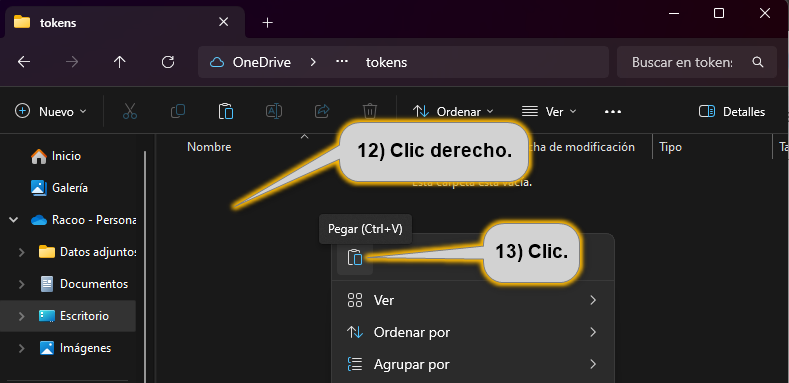The height and width of the screenshot is (383, 789).
Task: Close the tokens tab
Action: click(223, 22)
